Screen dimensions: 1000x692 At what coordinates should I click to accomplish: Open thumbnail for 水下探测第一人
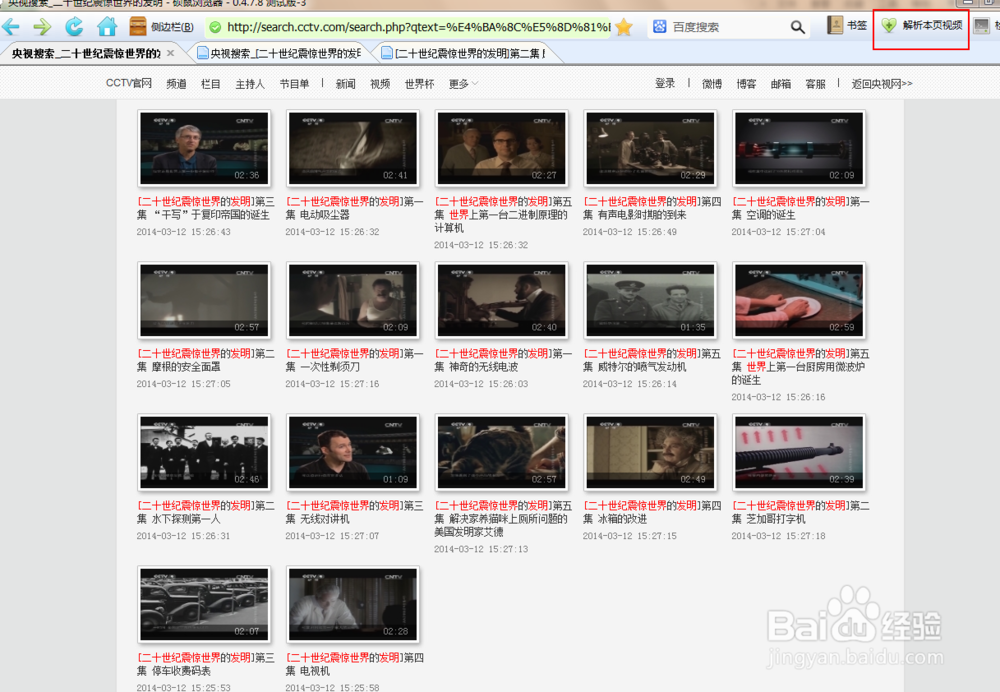tap(204, 452)
